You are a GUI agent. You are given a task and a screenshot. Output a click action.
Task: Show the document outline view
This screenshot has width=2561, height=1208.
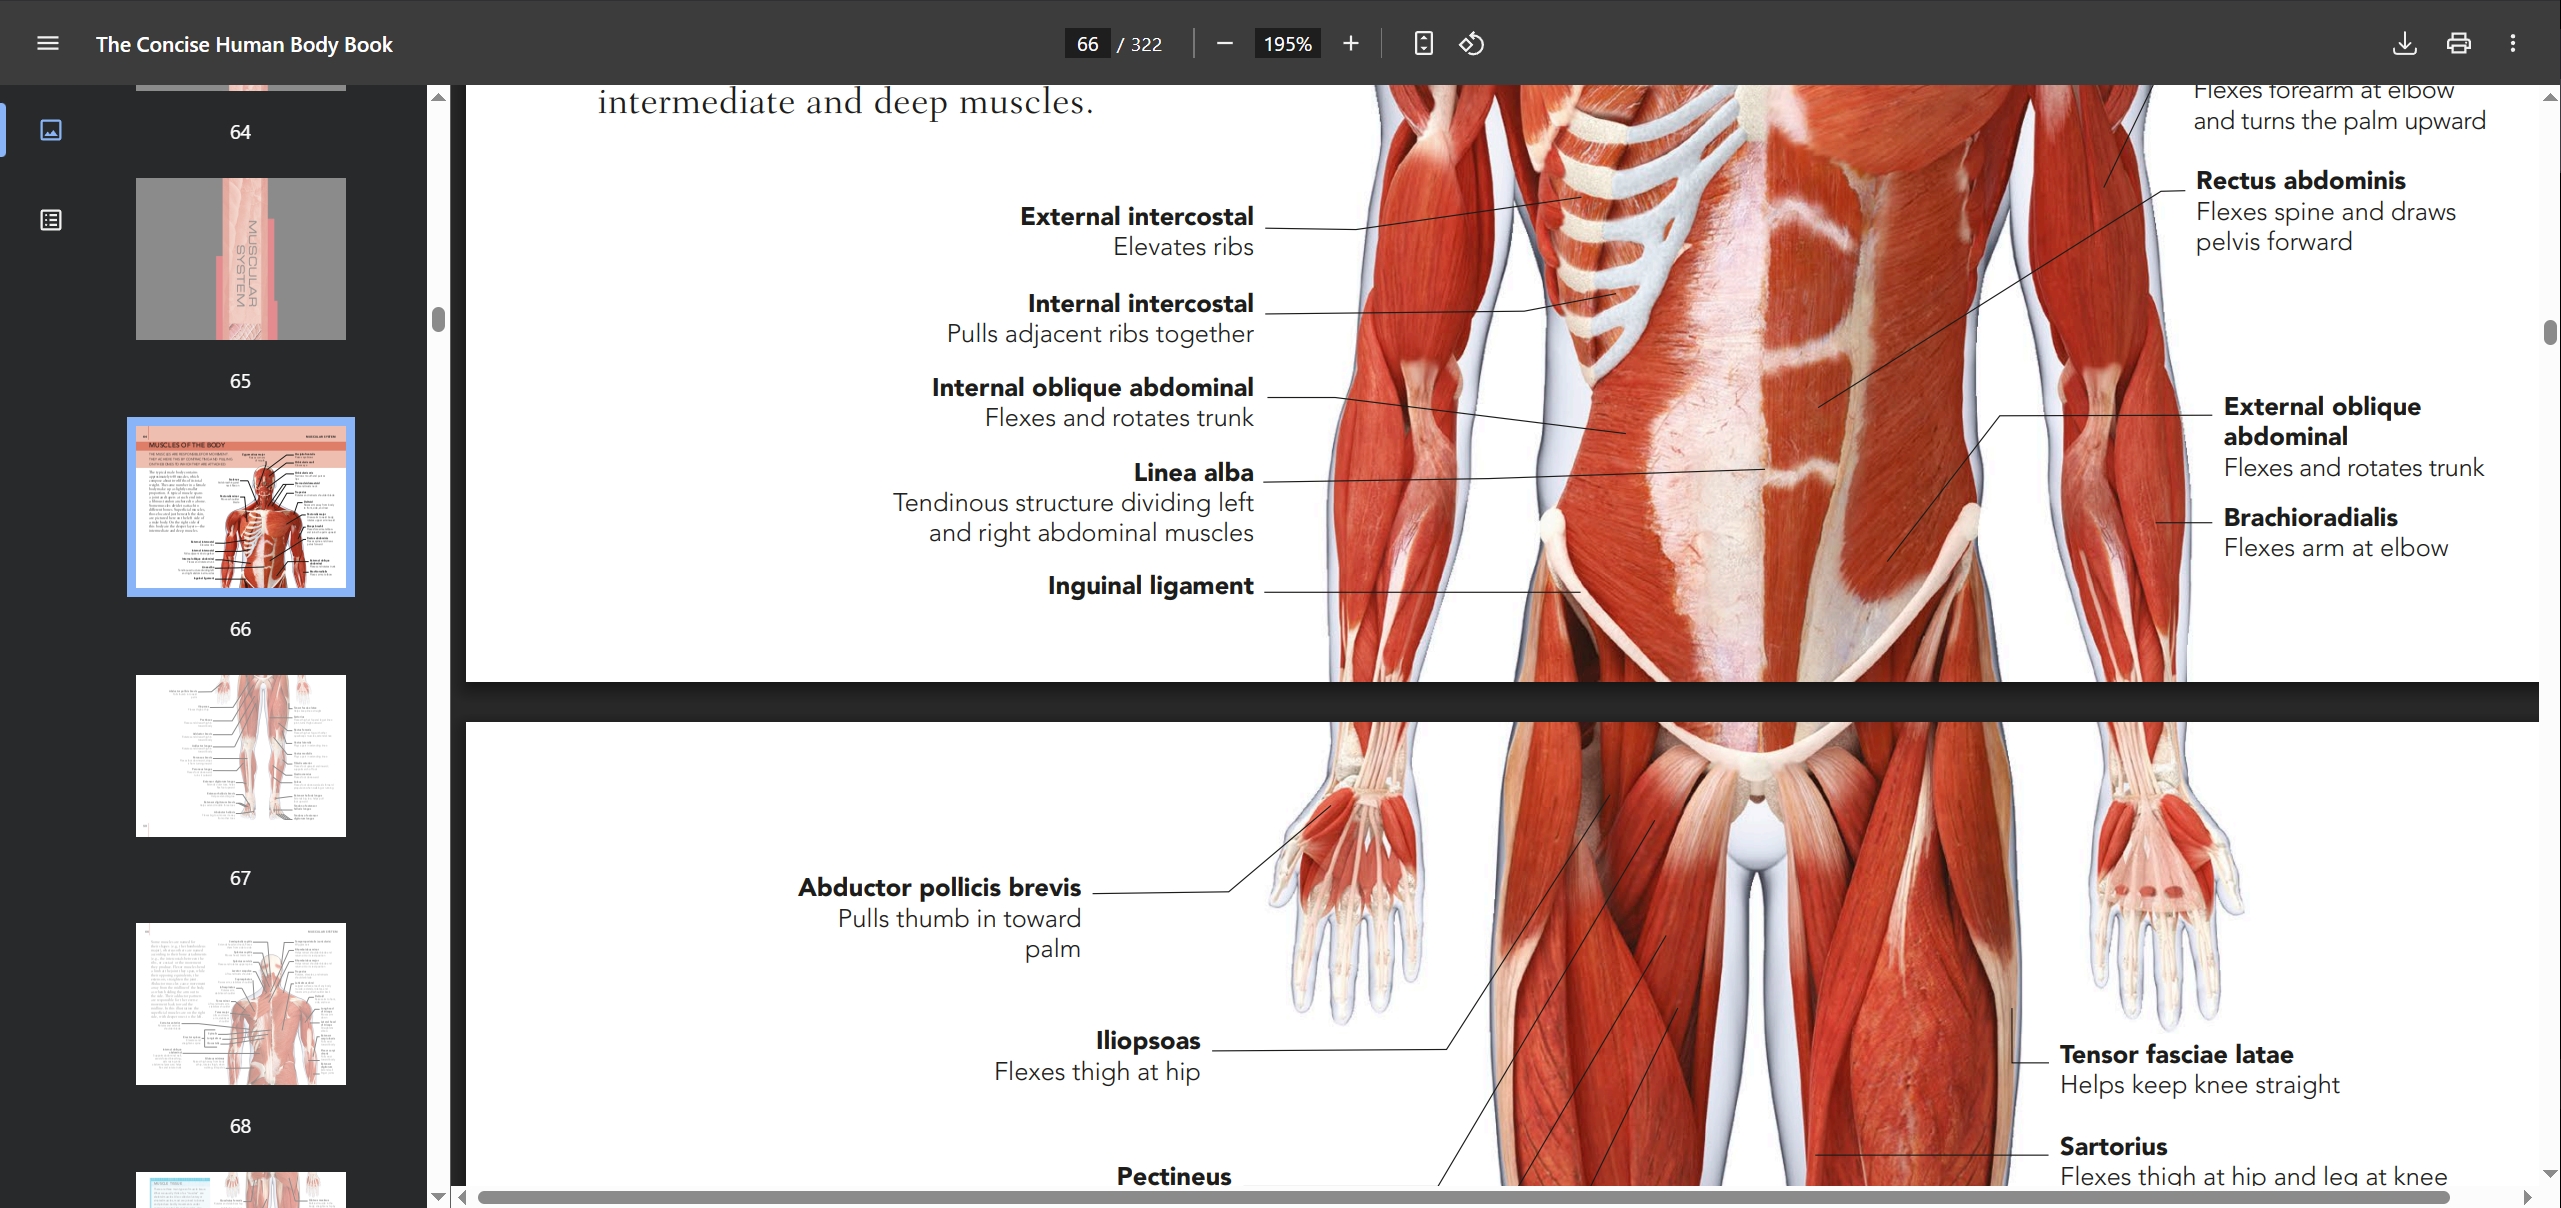coord(51,220)
